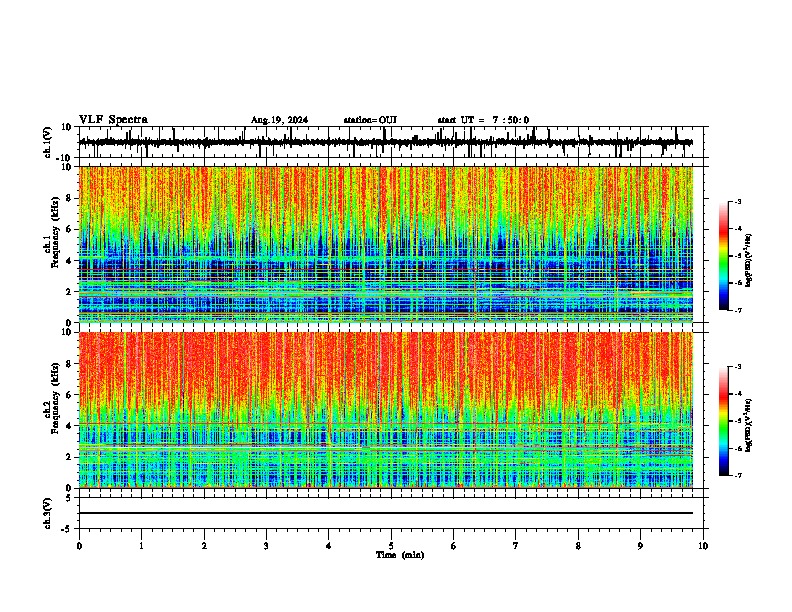Click the "4" kHz tick on ch.1 spectrogram axis
The image size is (792, 612).
click(x=70, y=261)
